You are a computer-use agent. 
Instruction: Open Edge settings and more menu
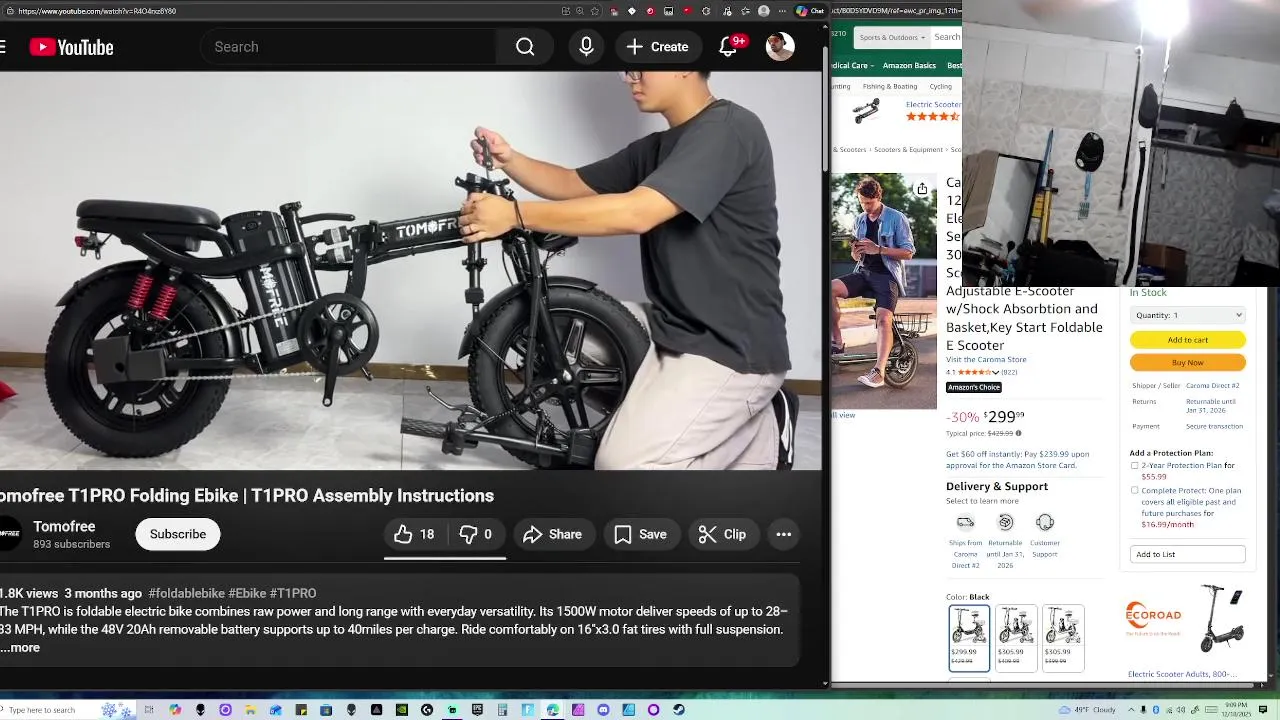click(x=782, y=11)
